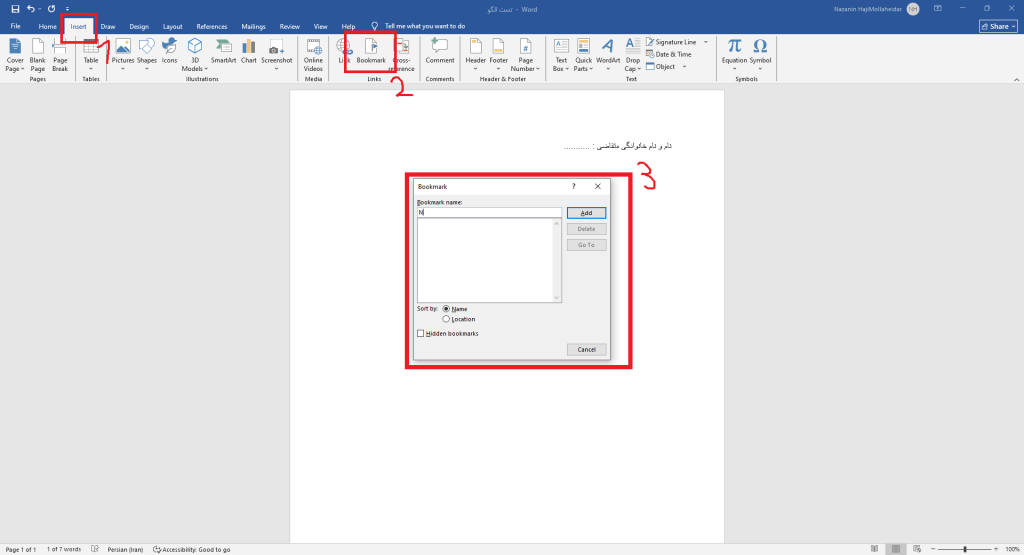This screenshot has height=555, width=1024.
Task: Click the Add button in Bookmark dialog
Action: [586, 213]
